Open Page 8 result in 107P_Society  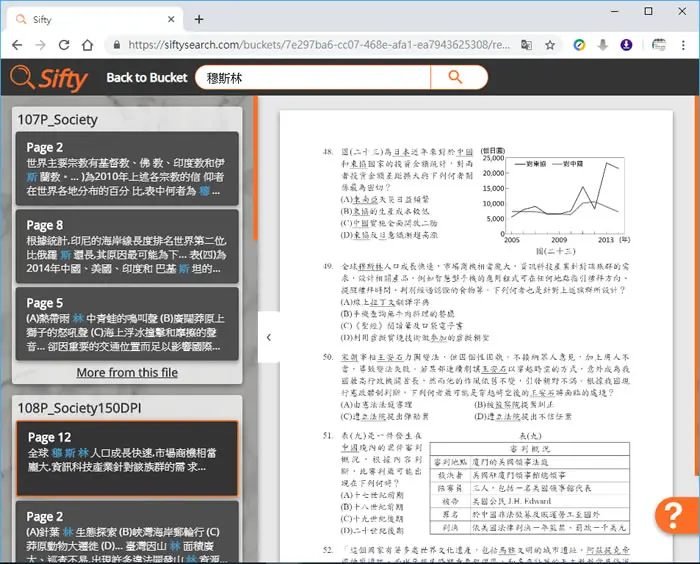(x=127, y=246)
